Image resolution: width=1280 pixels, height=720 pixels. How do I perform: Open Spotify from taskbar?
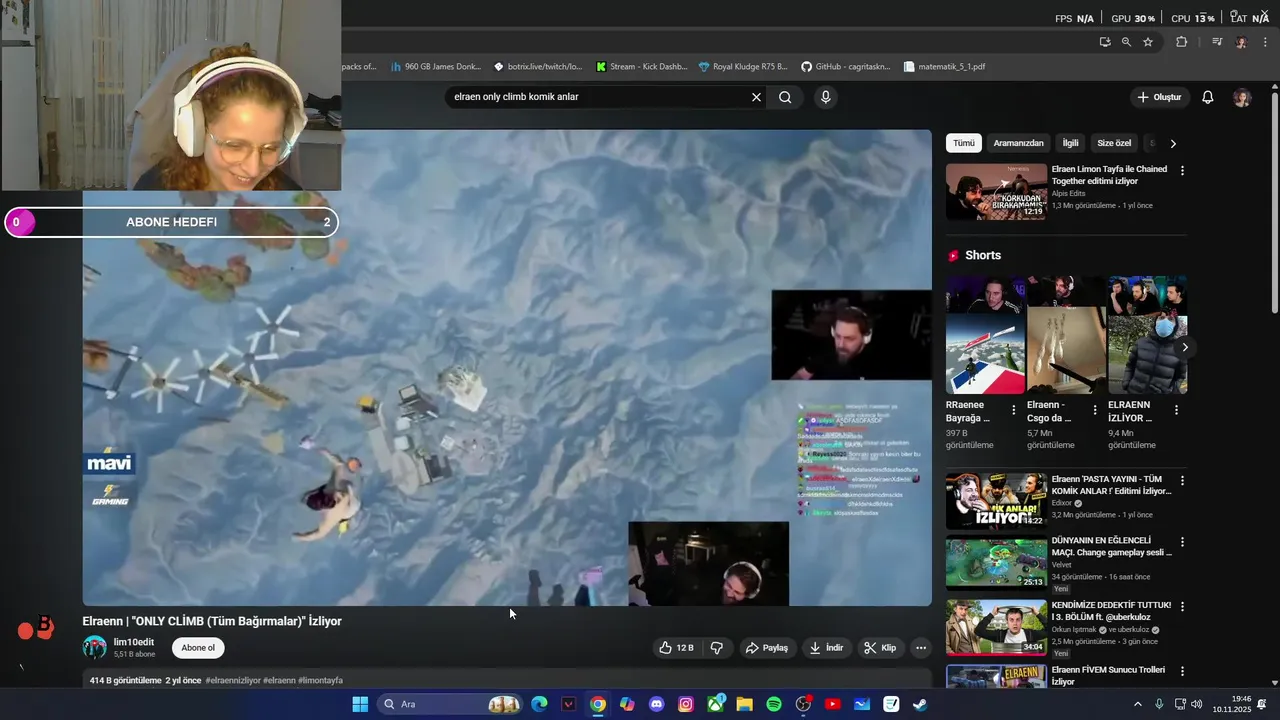pos(774,704)
